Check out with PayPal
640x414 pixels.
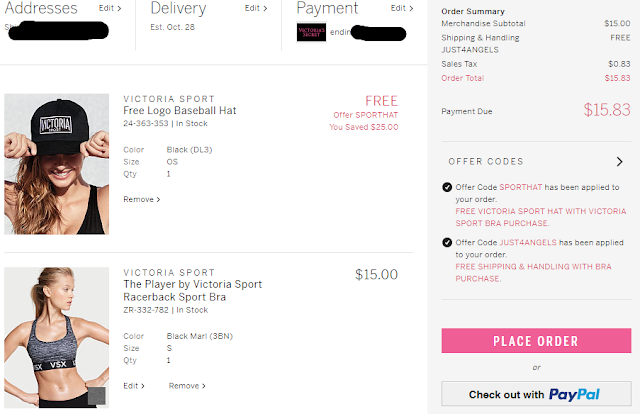(536, 394)
